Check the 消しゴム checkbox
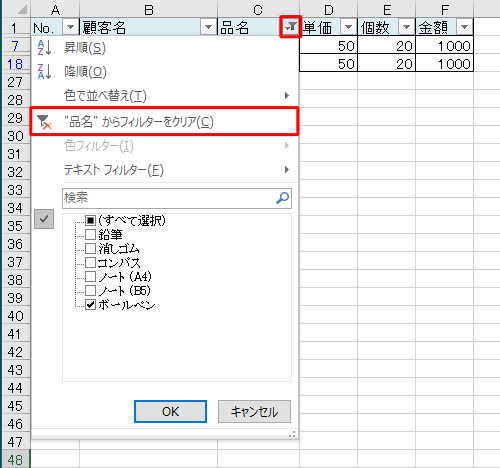The height and width of the screenshot is (468, 500). point(90,249)
